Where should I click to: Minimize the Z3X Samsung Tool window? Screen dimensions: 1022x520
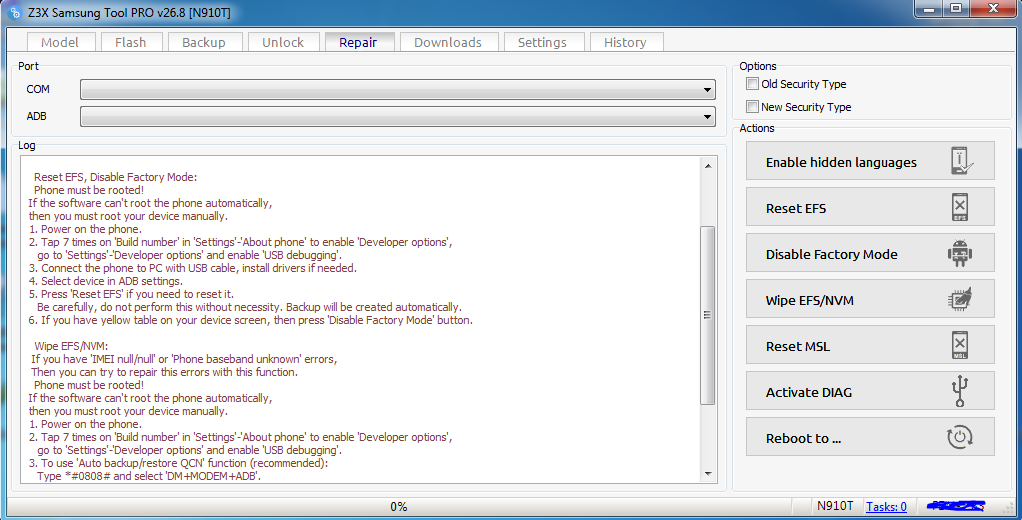click(929, 8)
